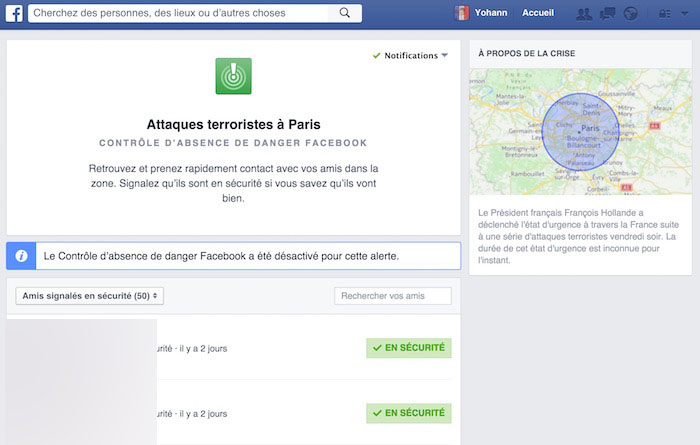The width and height of the screenshot is (700, 445).
Task: Click the blue info icon
Action: coord(21,256)
